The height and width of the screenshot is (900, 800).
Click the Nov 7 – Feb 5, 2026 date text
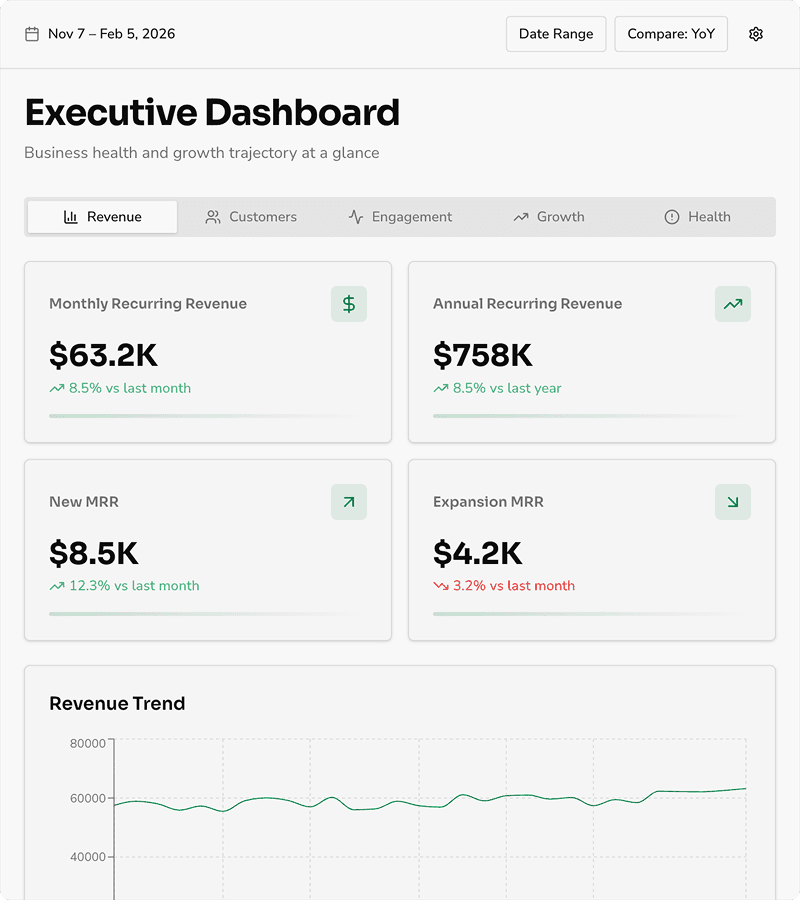pos(111,34)
